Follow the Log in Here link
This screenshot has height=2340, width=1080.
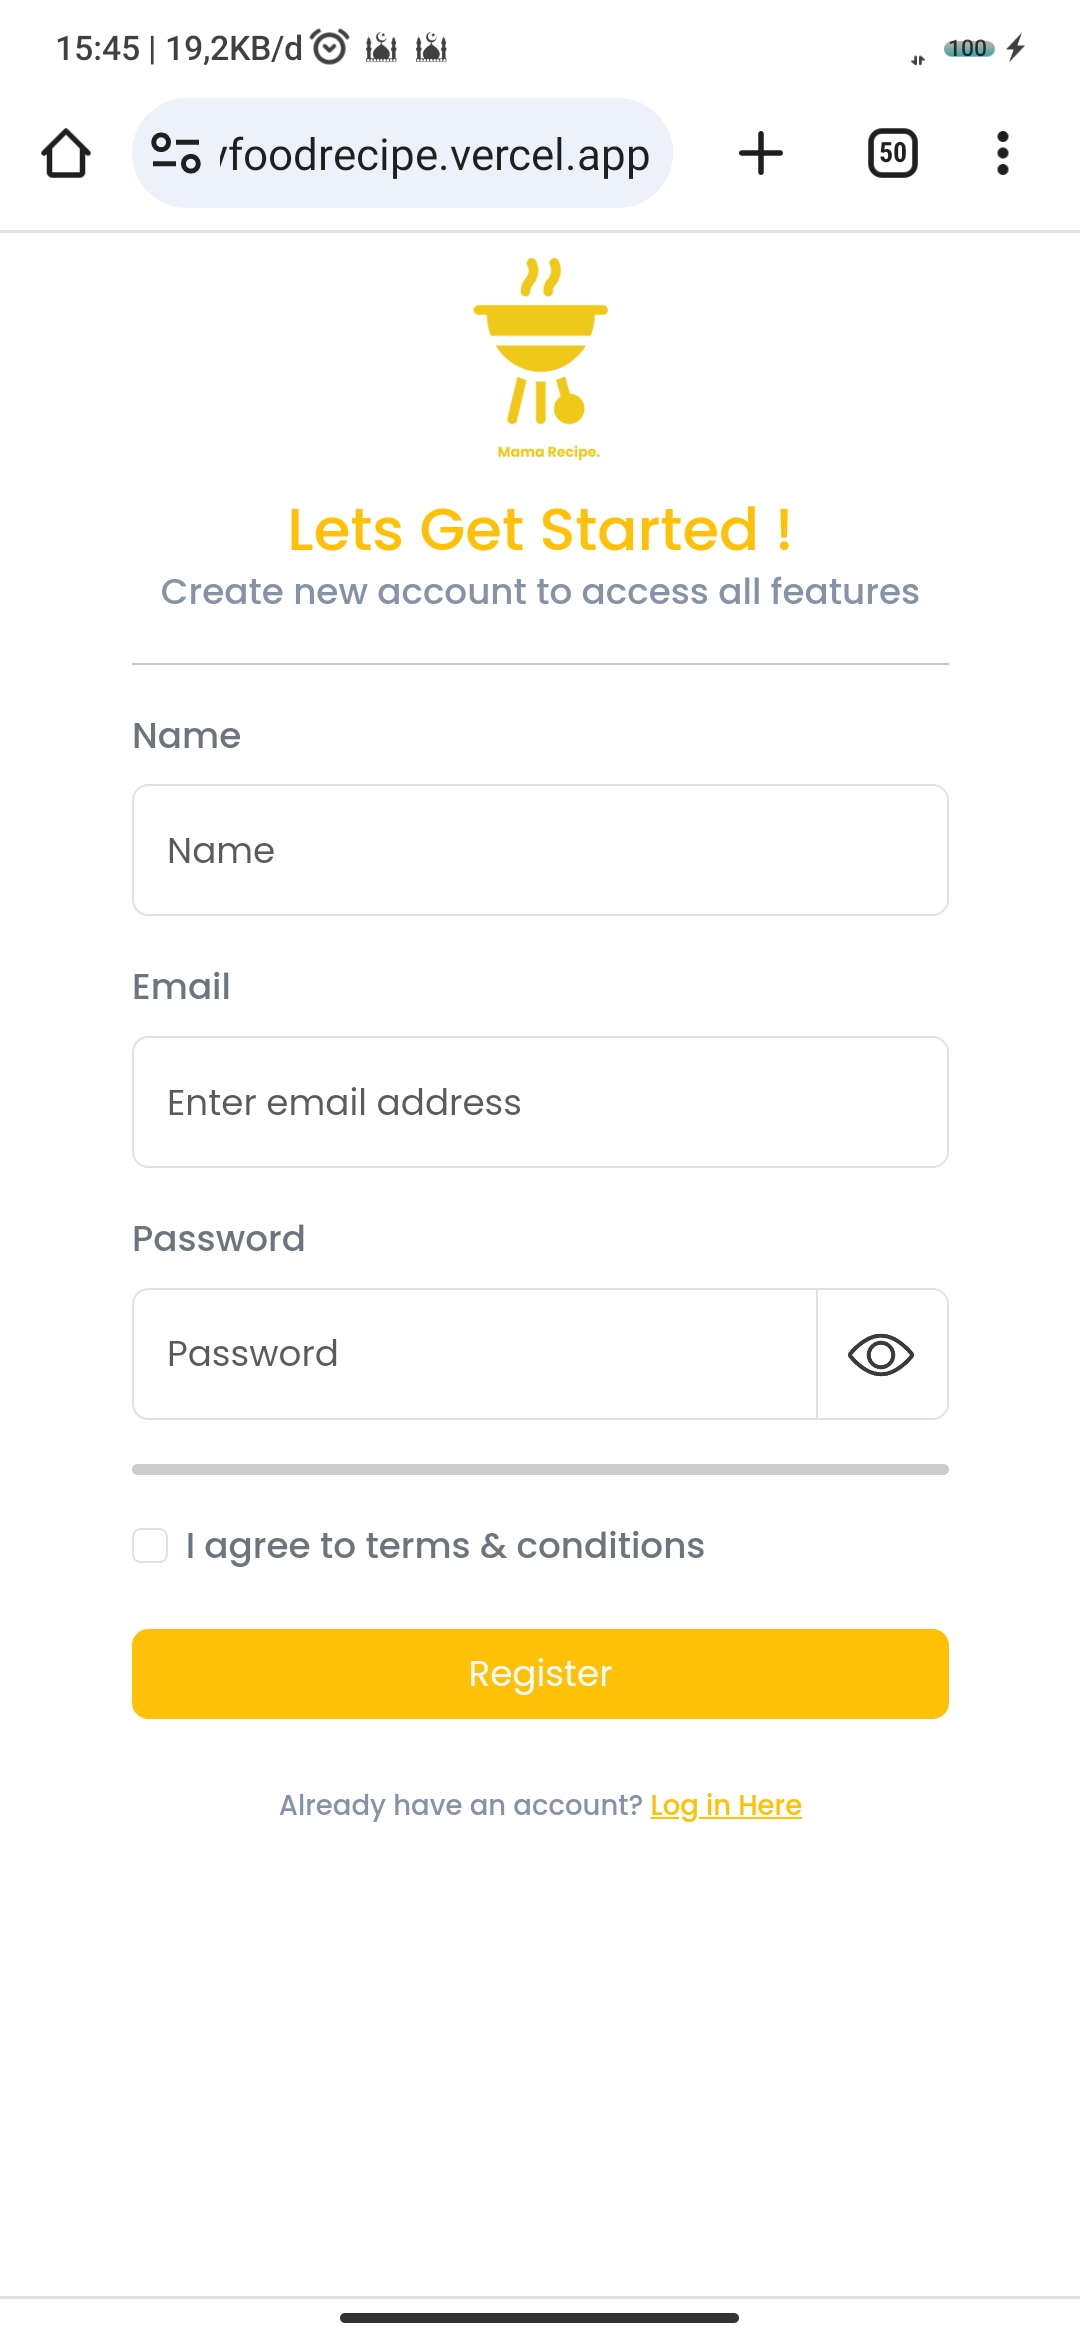(725, 1805)
